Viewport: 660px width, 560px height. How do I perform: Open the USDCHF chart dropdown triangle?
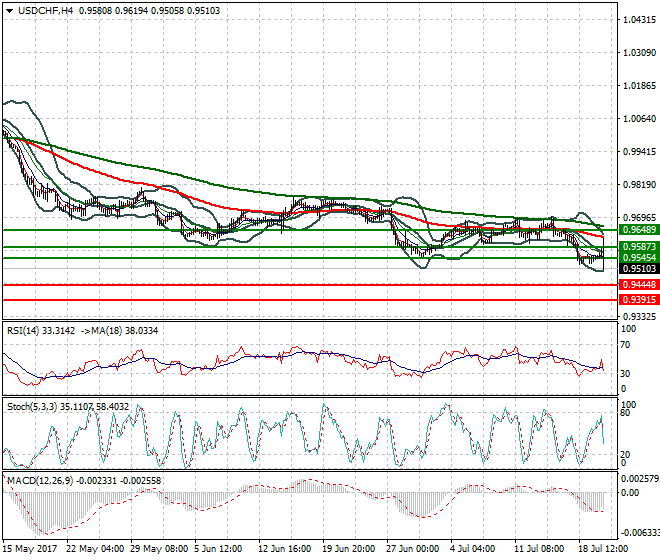click(x=9, y=11)
